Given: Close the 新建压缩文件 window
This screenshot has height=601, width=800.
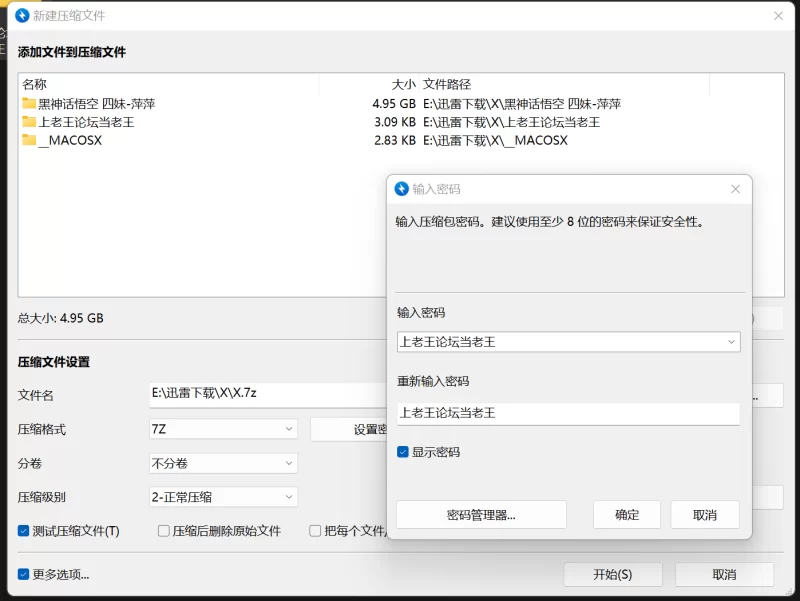Looking at the screenshot, I should point(778,16).
